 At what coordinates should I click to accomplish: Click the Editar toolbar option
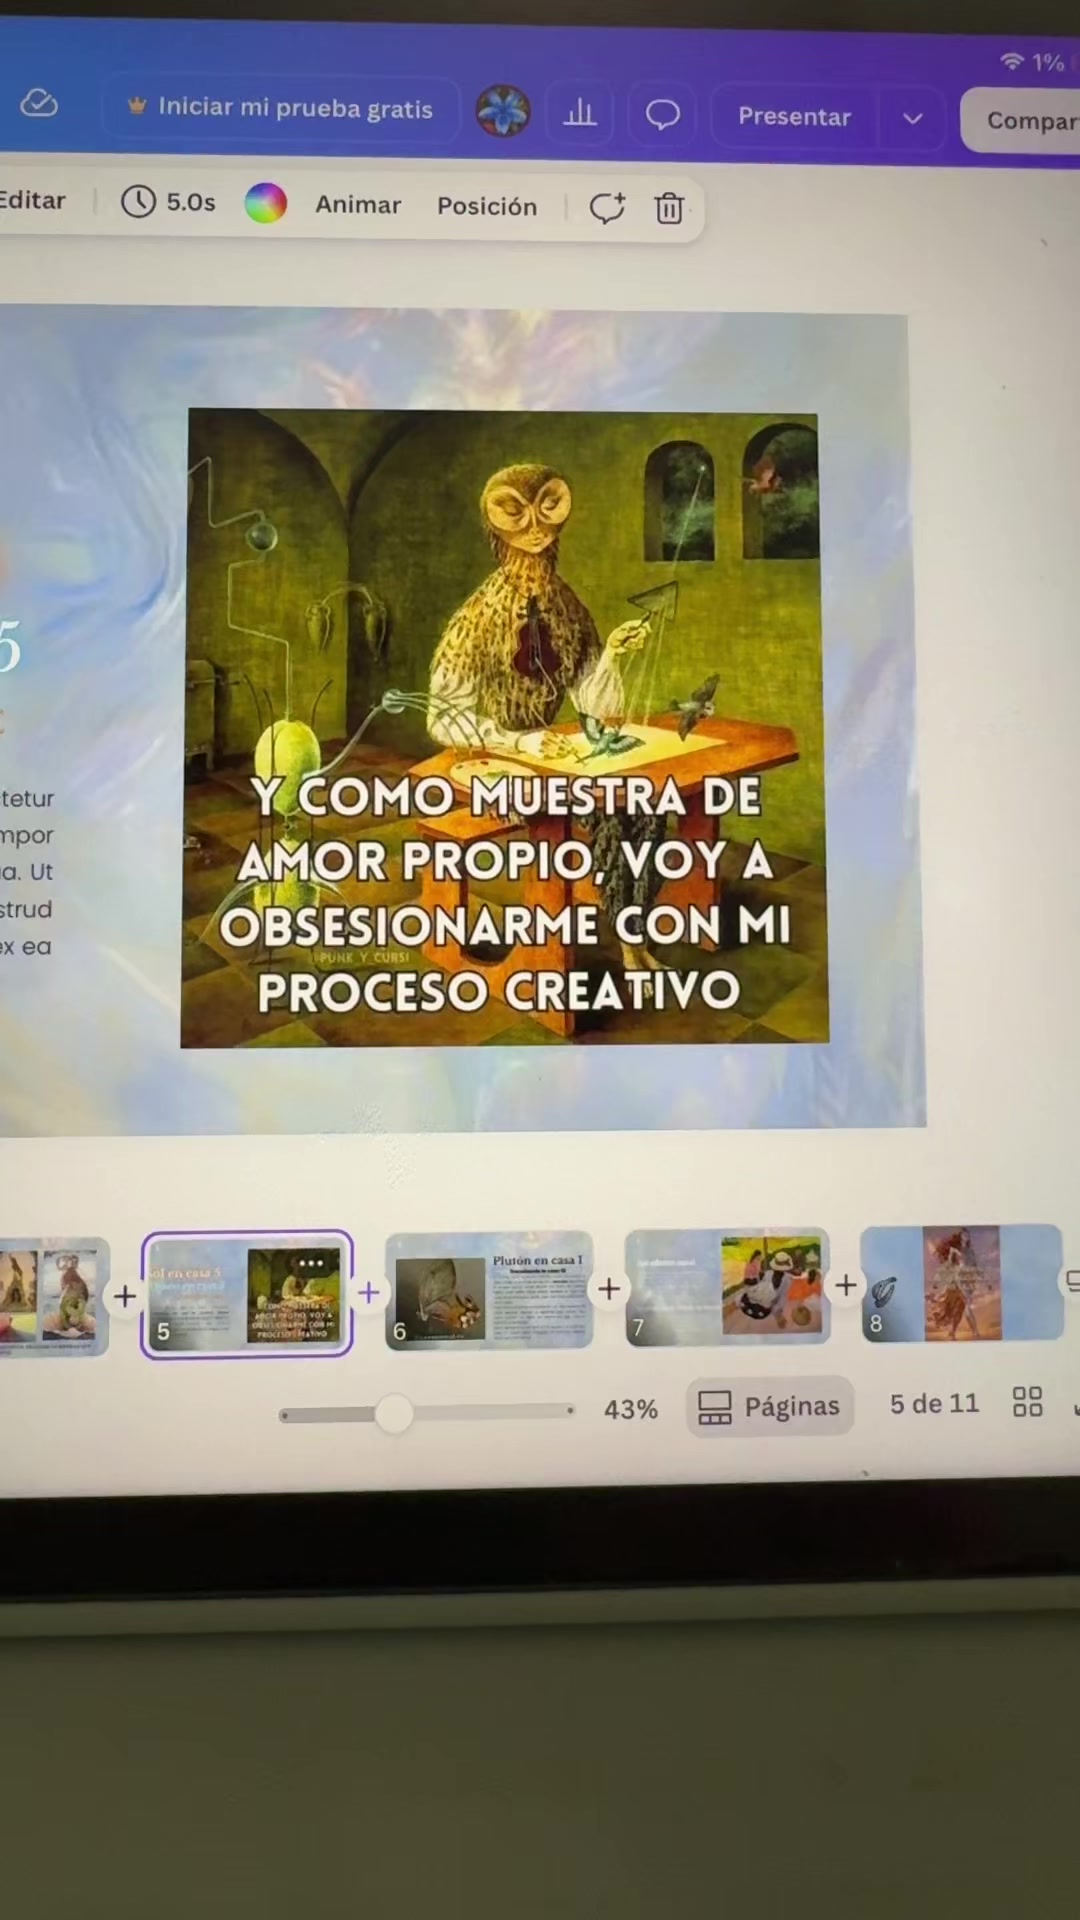point(33,200)
